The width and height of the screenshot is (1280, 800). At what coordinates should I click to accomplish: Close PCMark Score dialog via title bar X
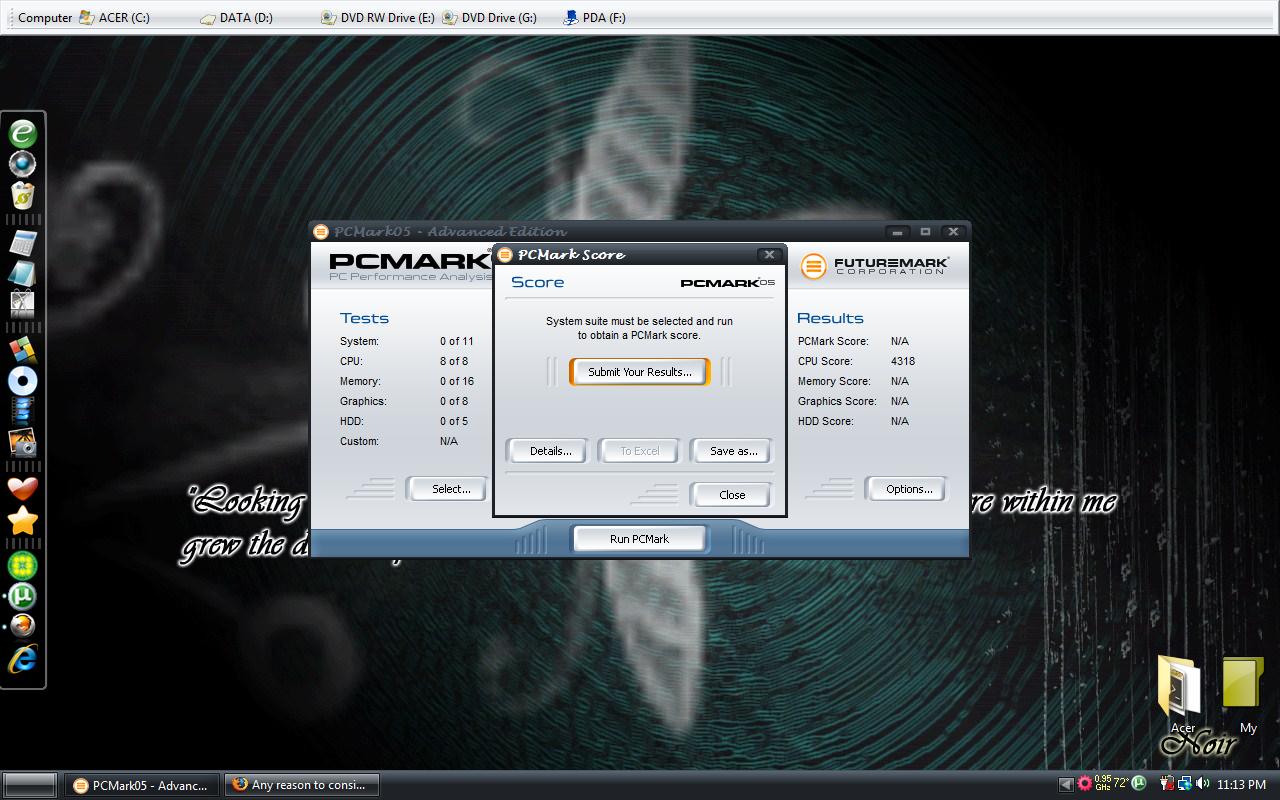[x=768, y=255]
